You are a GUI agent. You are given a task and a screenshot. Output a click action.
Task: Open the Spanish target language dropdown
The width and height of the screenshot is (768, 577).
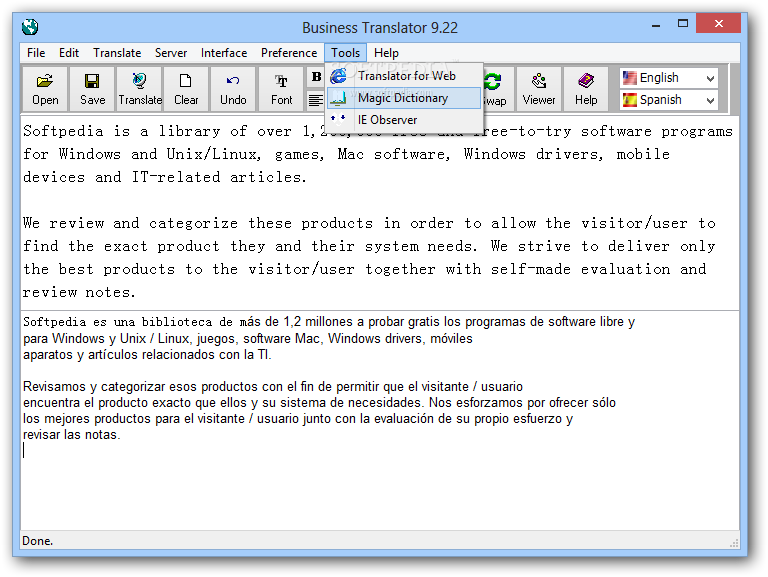[710, 100]
